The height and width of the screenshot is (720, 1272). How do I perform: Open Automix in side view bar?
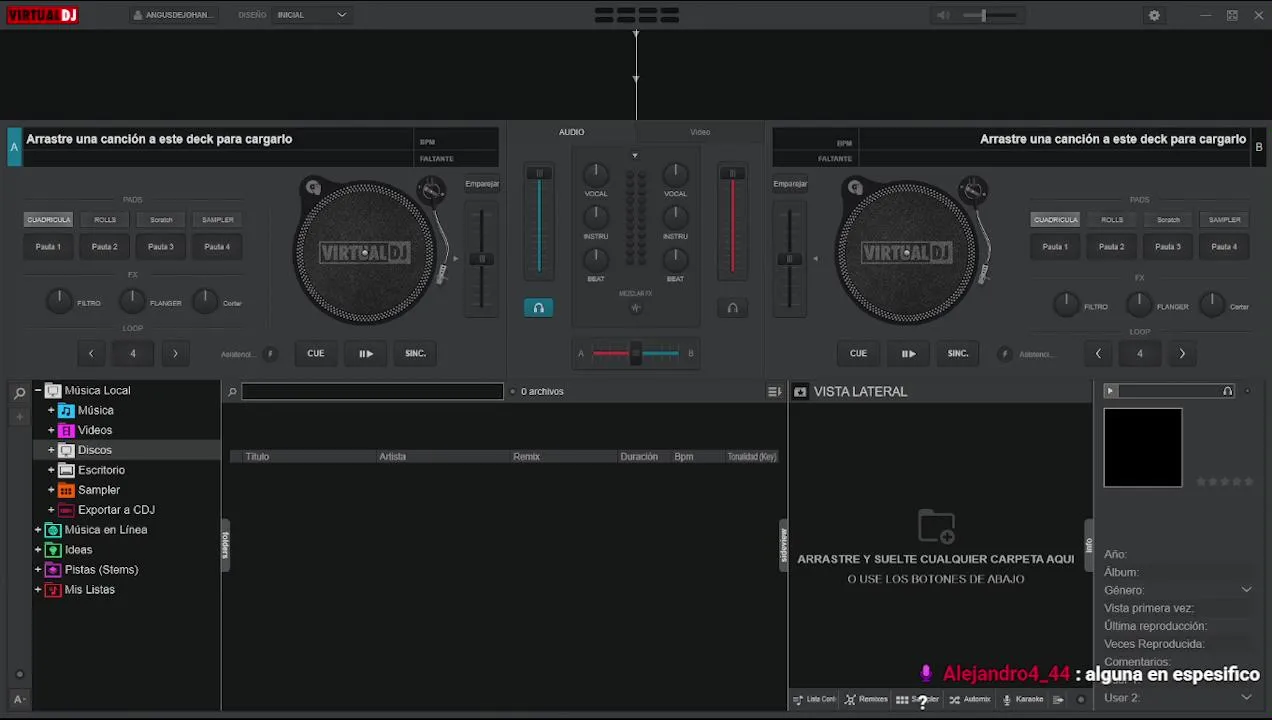click(970, 700)
